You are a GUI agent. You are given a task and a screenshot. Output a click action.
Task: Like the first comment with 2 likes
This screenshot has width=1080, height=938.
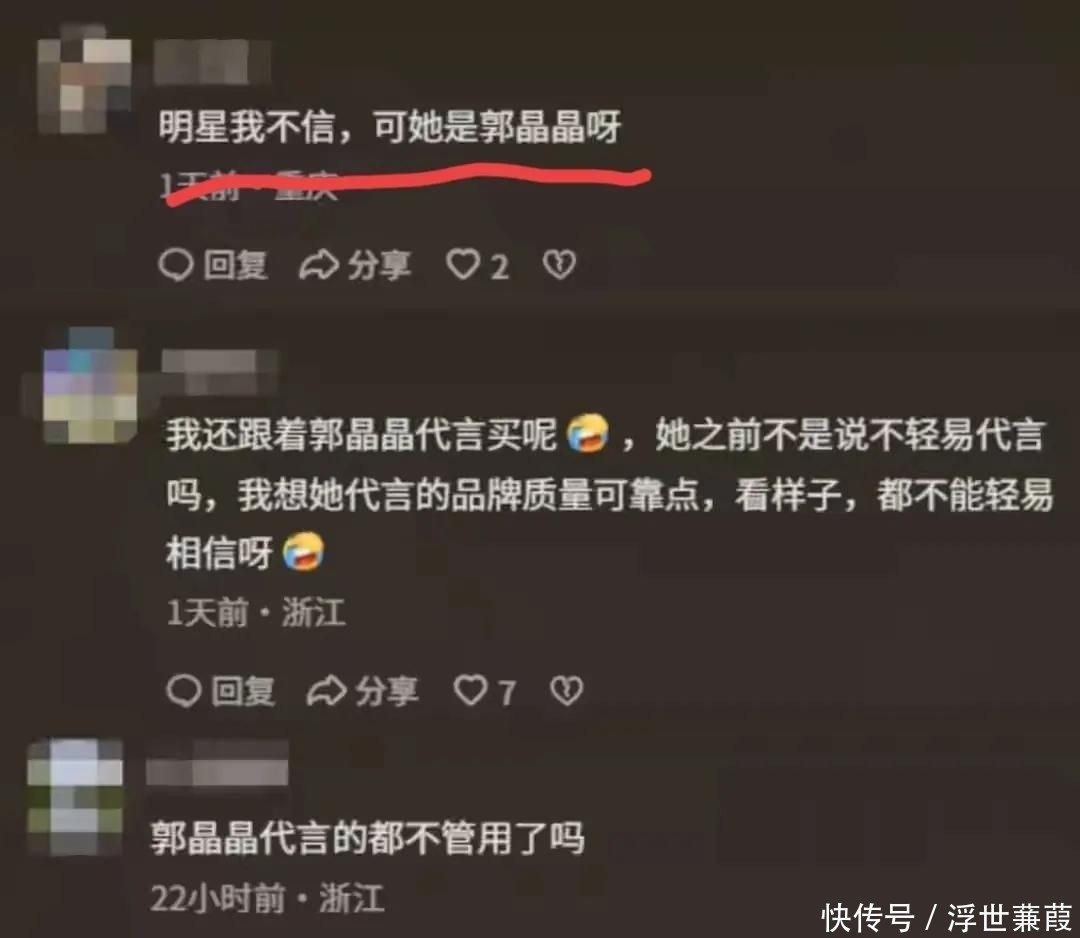pyautogui.click(x=462, y=264)
